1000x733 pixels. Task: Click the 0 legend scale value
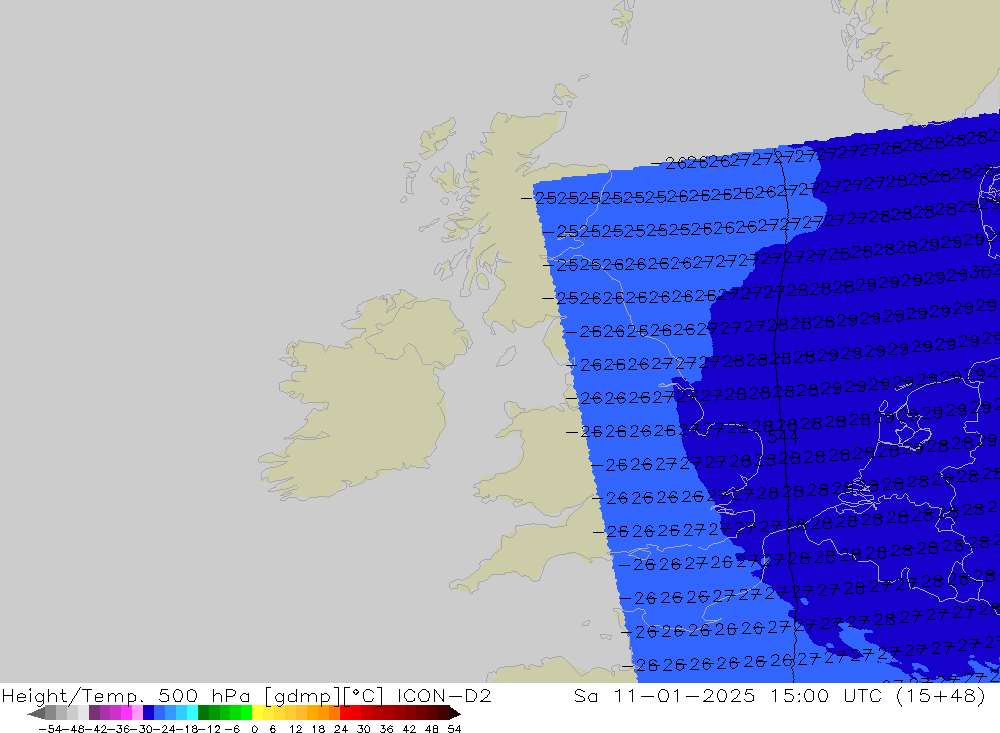pos(254,729)
